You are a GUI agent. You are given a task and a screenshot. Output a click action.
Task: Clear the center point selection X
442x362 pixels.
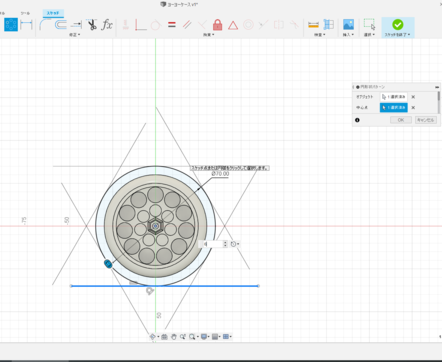pyautogui.click(x=413, y=108)
